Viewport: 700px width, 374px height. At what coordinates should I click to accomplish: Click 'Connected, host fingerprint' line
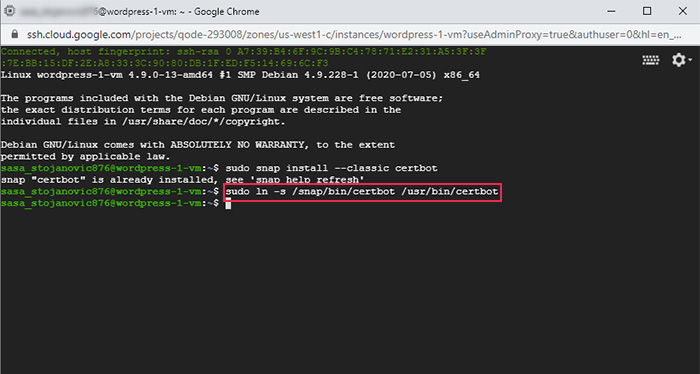pos(244,52)
